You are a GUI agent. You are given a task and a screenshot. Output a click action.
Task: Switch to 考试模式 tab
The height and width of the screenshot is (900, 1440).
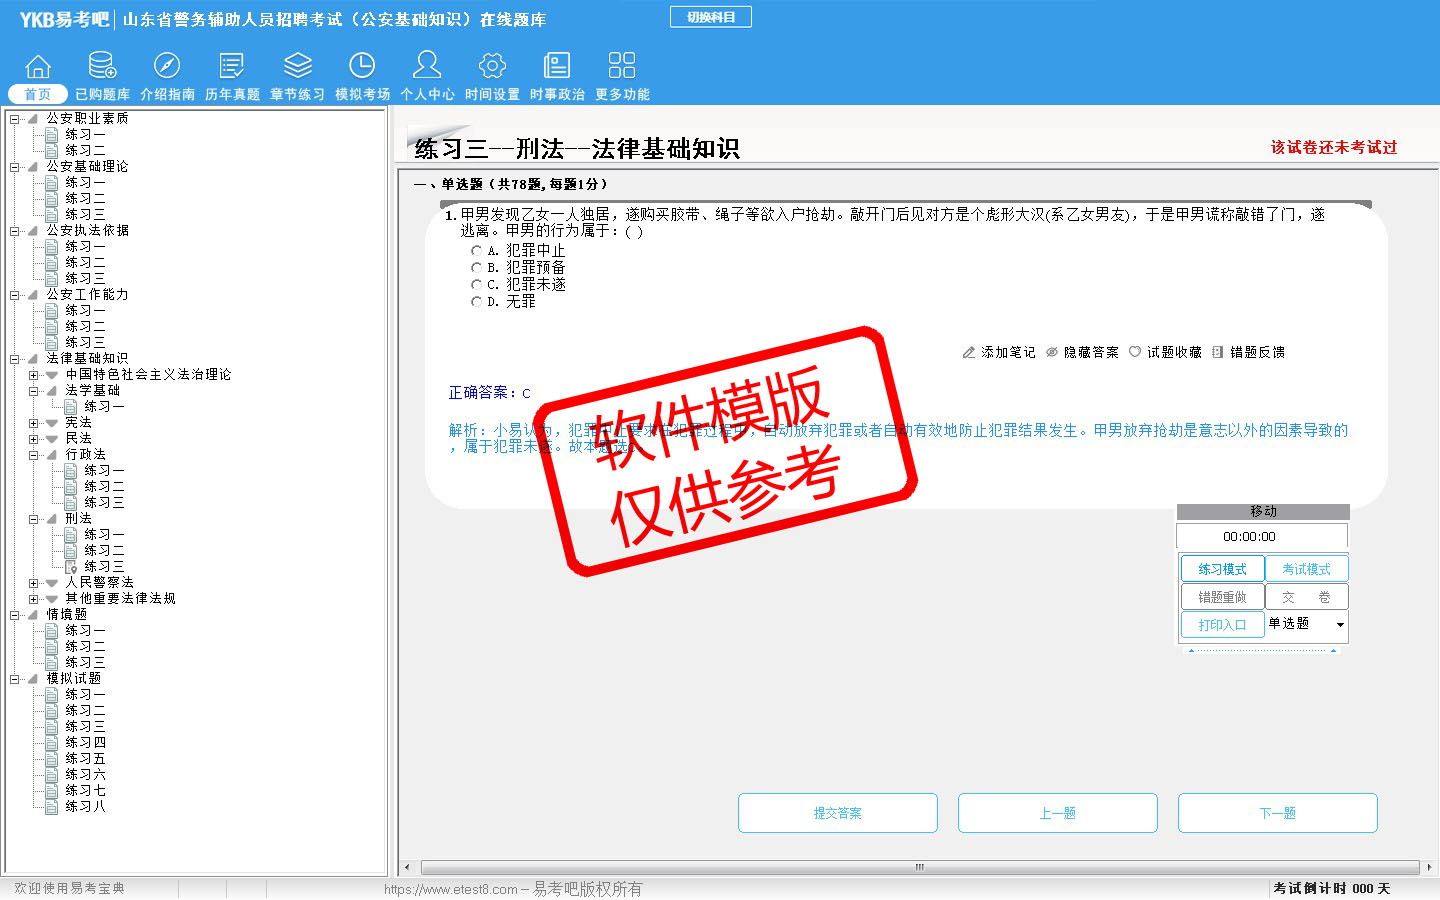point(1306,569)
